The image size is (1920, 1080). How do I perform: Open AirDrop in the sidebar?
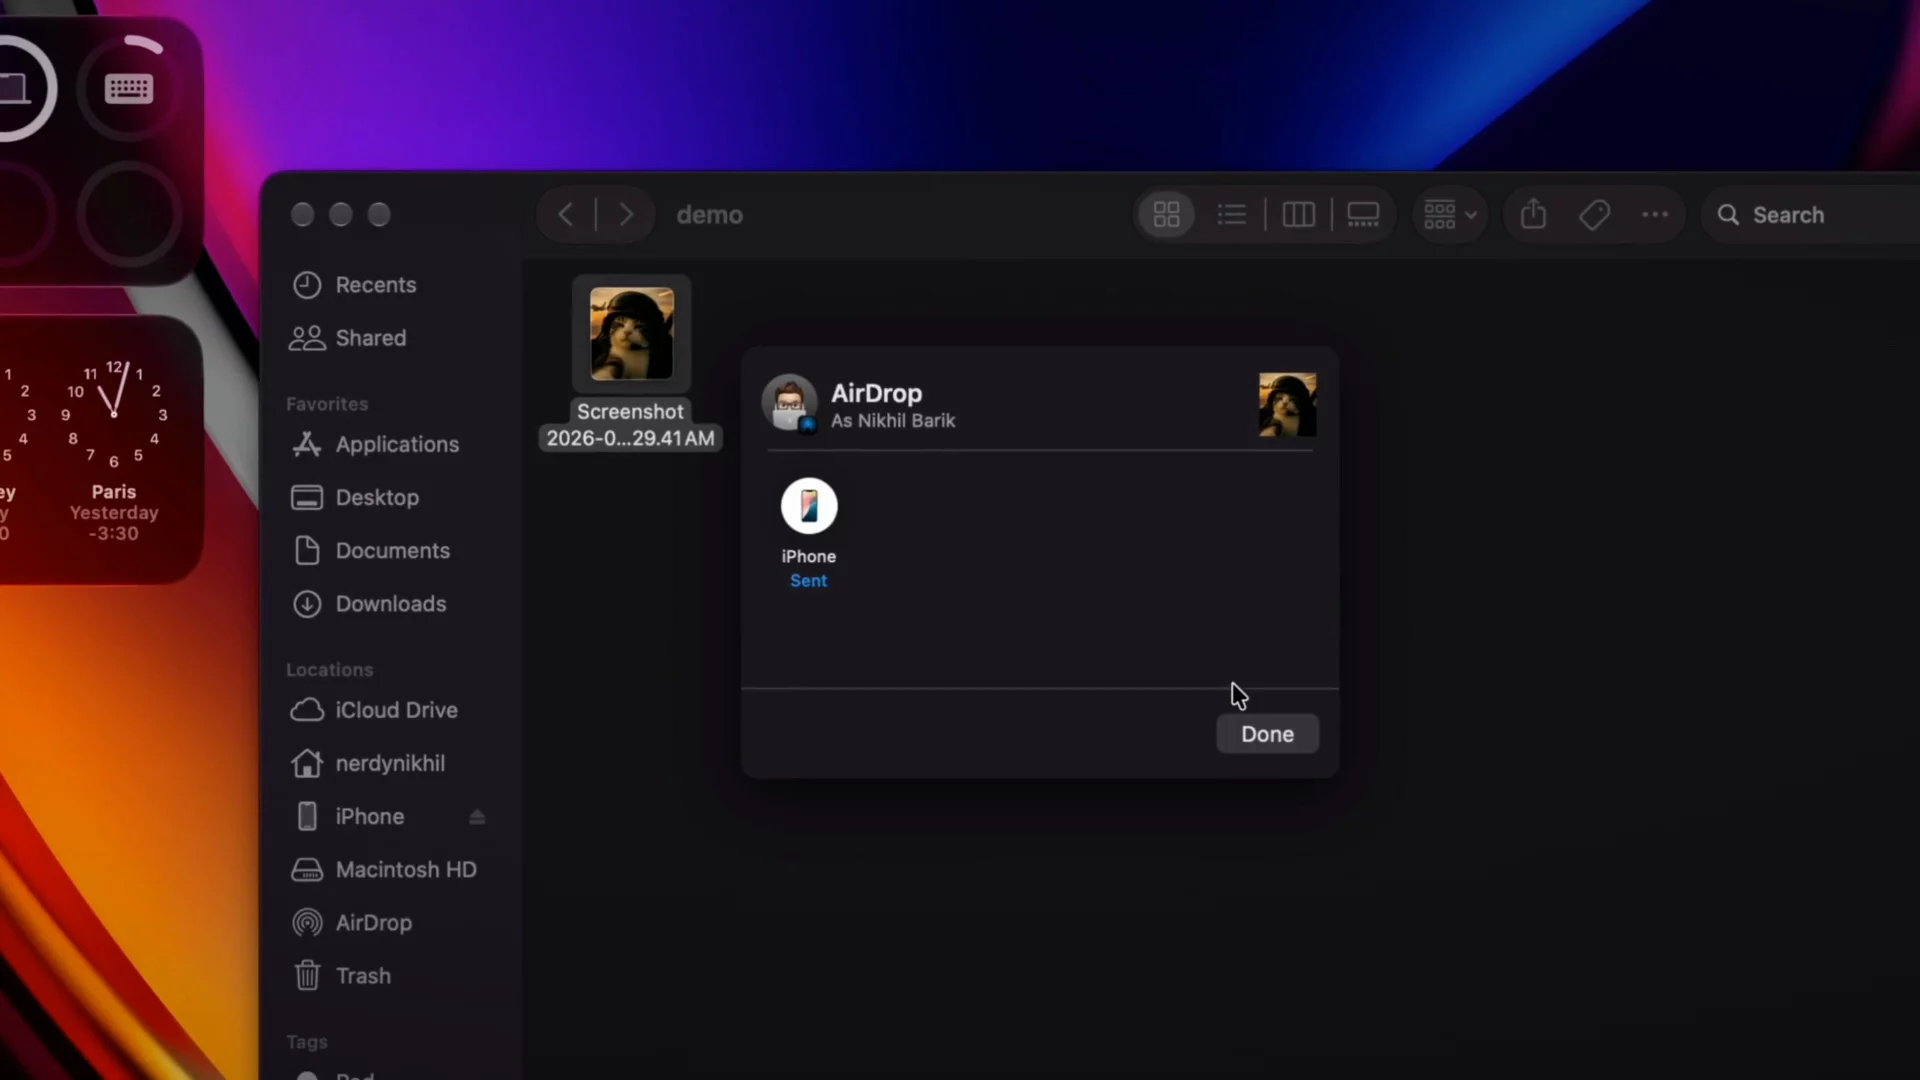click(x=373, y=922)
